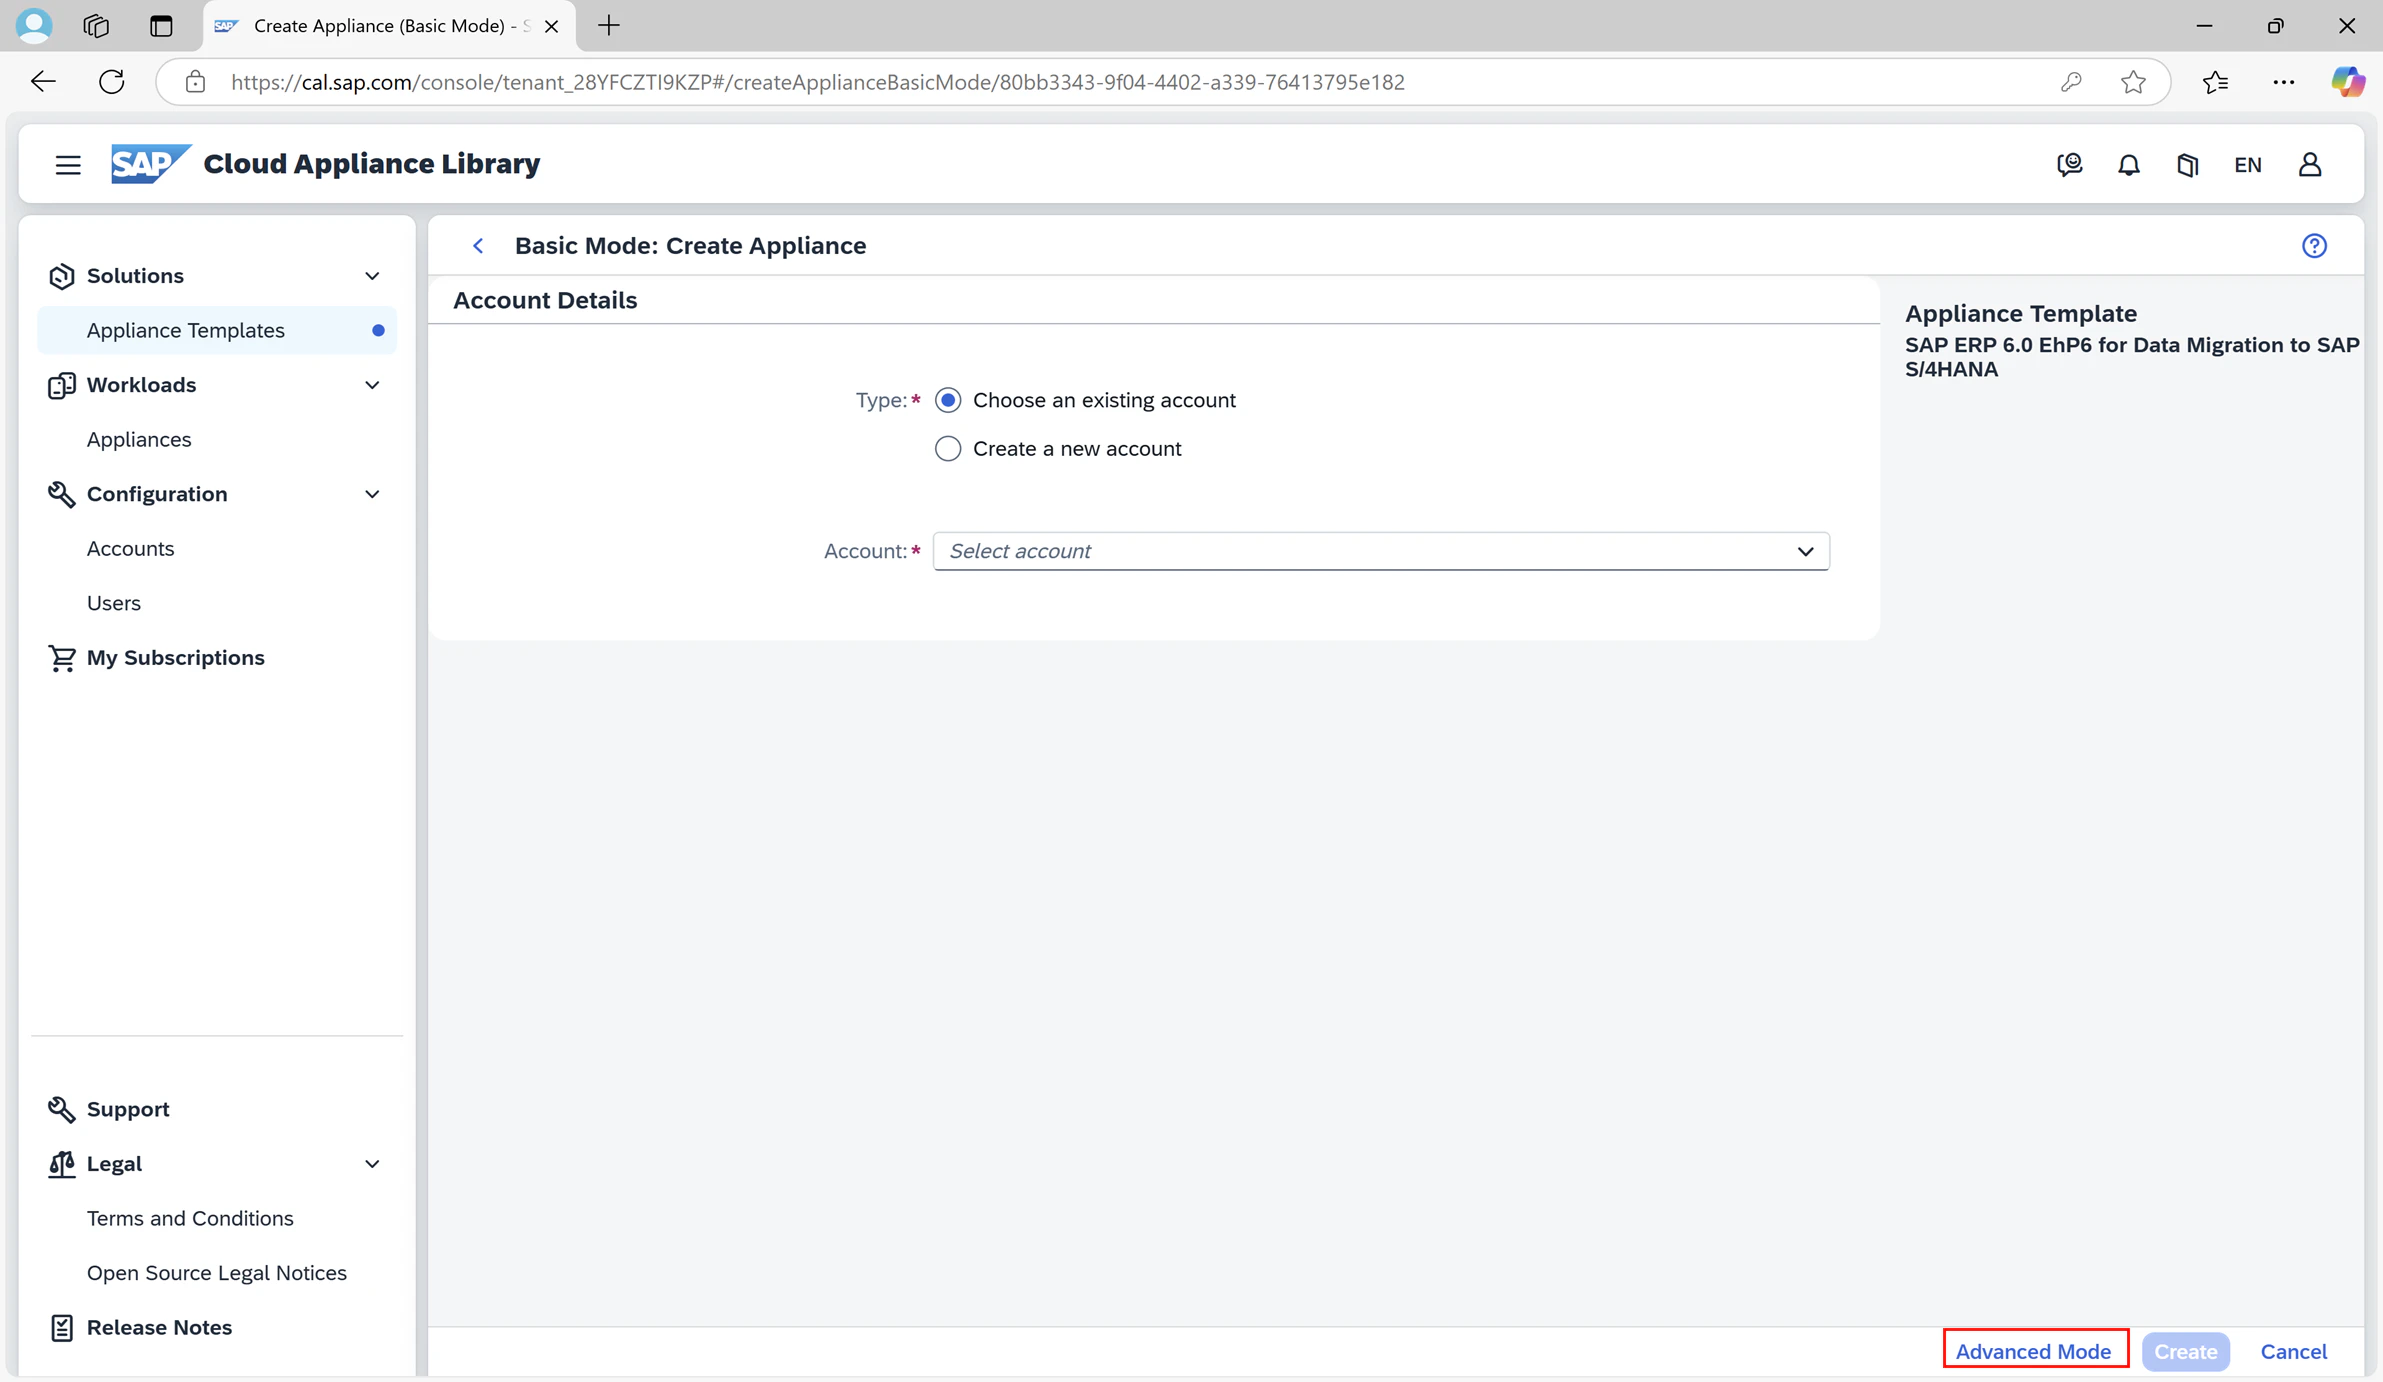2383x1382 pixels.
Task: Select Choose an existing account radio
Action: 948,400
